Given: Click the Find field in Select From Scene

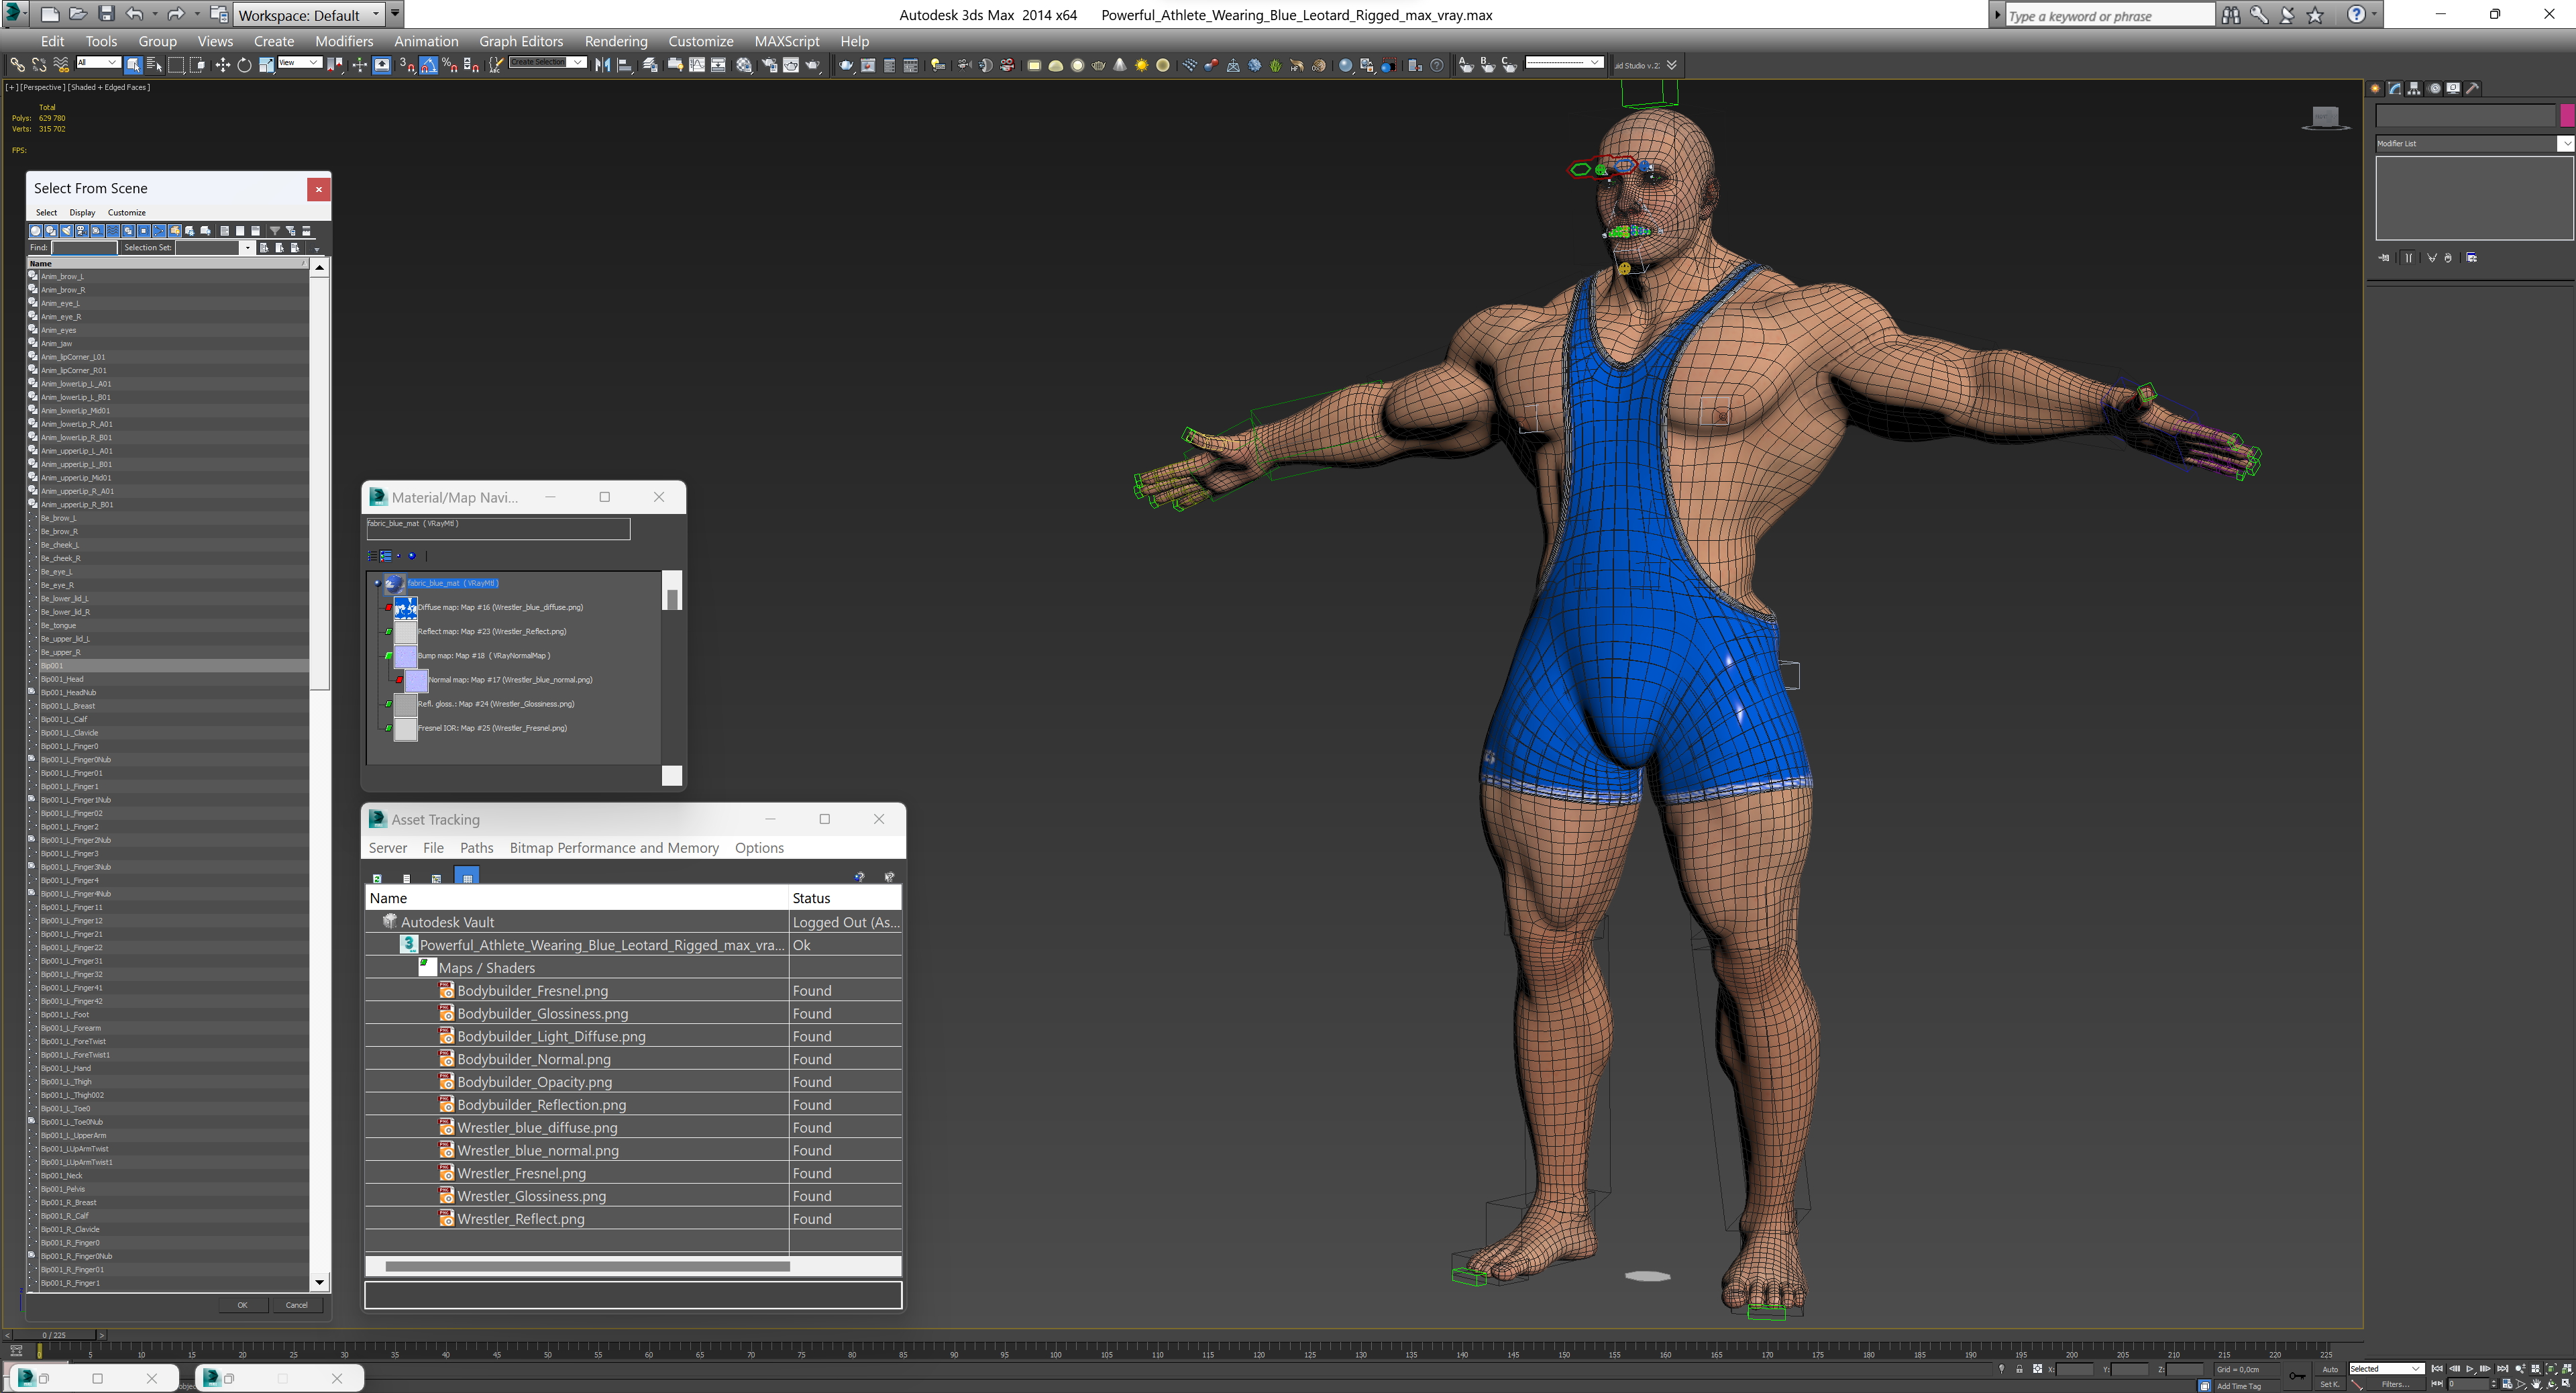Looking at the screenshot, I should [84, 248].
